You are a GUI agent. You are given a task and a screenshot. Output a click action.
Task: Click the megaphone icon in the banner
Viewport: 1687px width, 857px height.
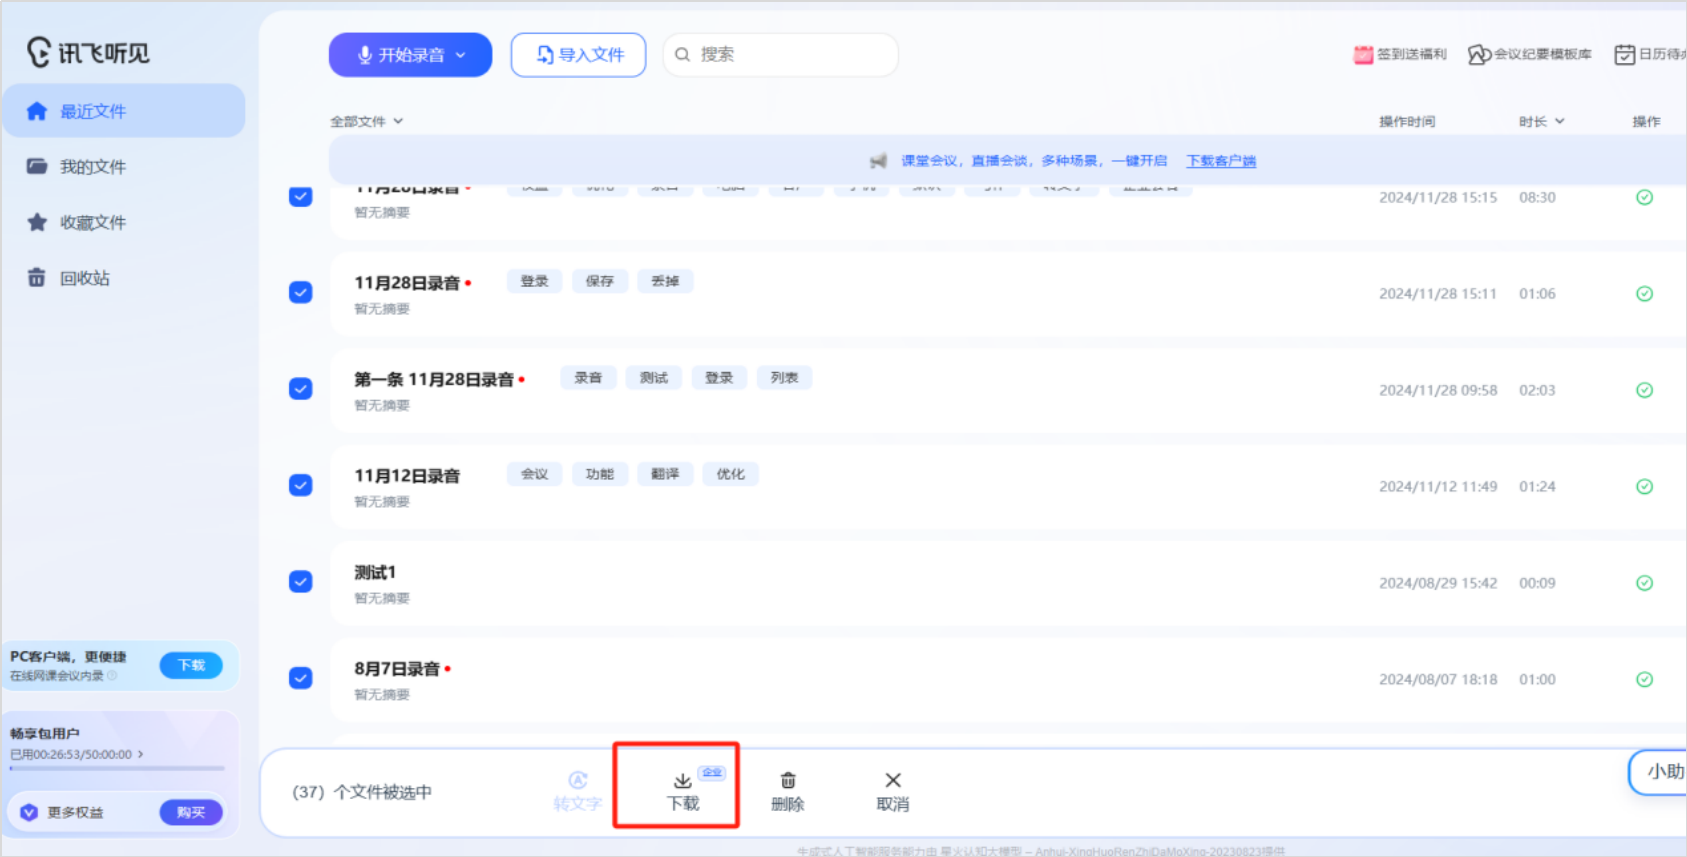(x=878, y=161)
